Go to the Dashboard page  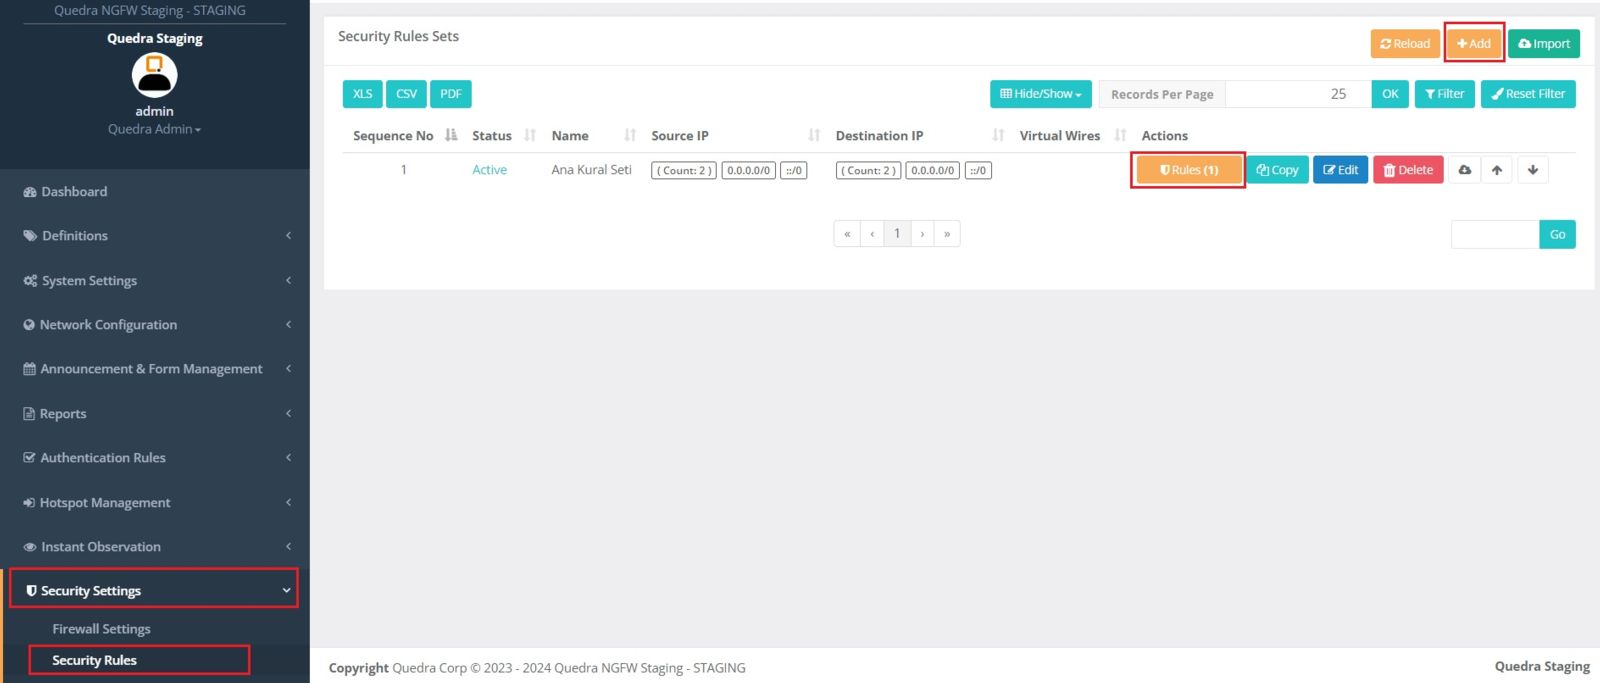click(x=74, y=192)
